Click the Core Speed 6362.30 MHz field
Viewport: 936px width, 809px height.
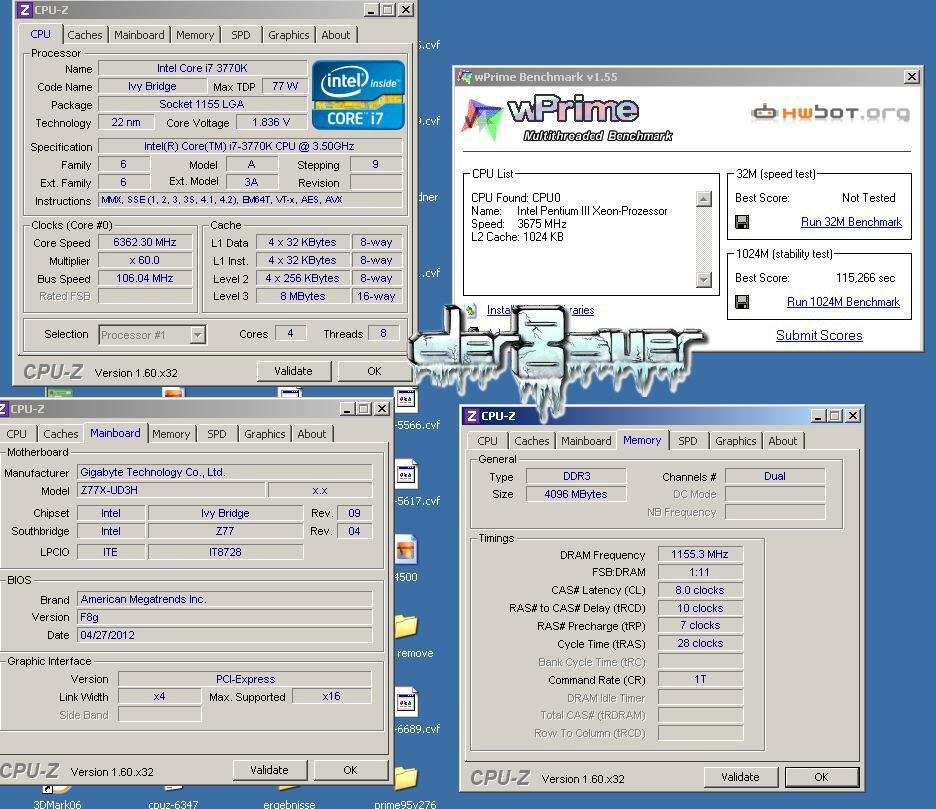[x=145, y=242]
